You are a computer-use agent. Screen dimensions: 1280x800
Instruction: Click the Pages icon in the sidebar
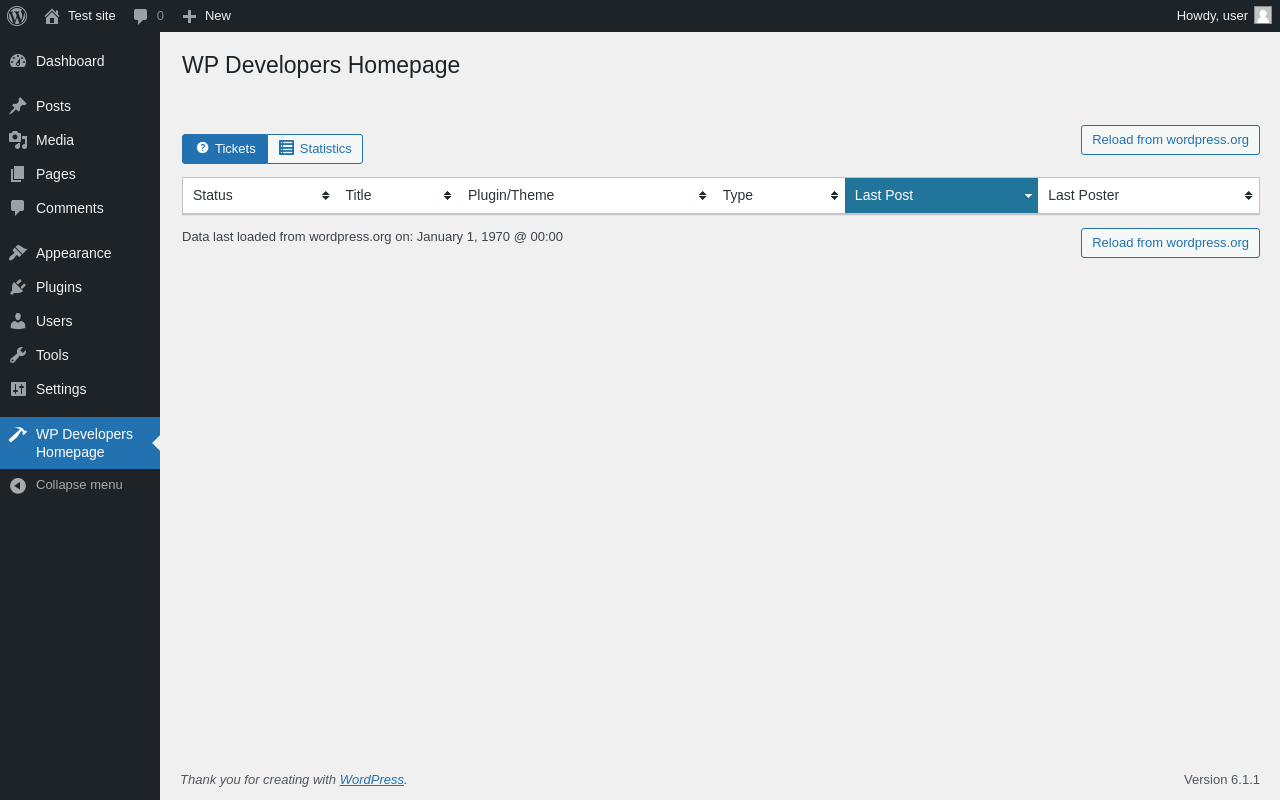click(x=18, y=174)
